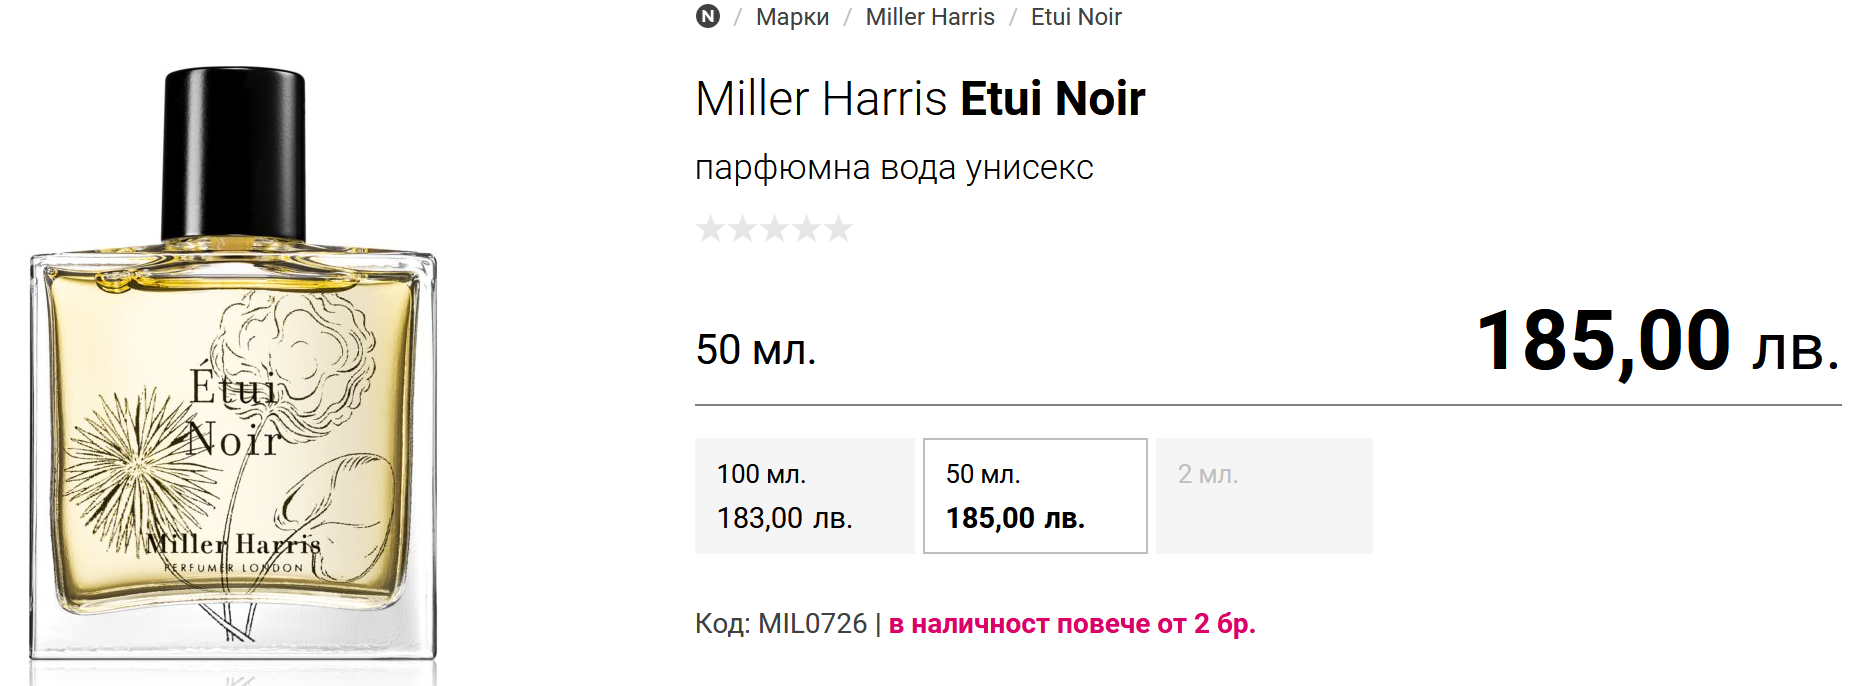This screenshot has height=686, width=1853.
Task: Click the third rating star
Action: 774,229
